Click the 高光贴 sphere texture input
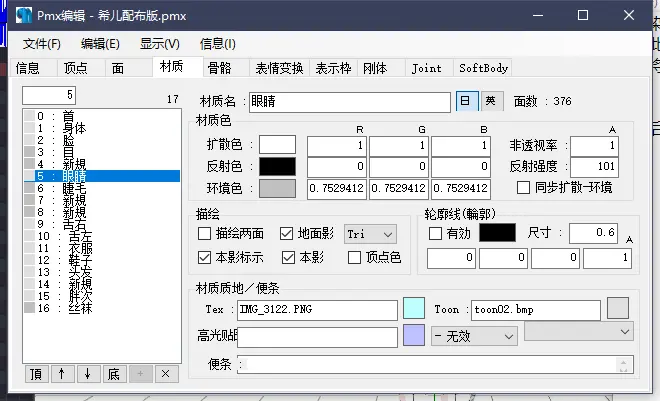Image resolution: width=660 pixels, height=401 pixels. [317, 337]
